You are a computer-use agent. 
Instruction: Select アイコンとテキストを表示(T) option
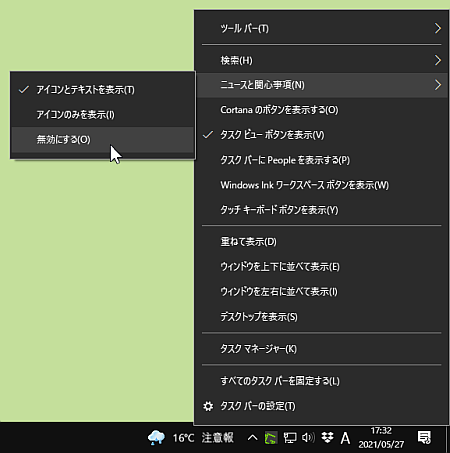click(103, 89)
